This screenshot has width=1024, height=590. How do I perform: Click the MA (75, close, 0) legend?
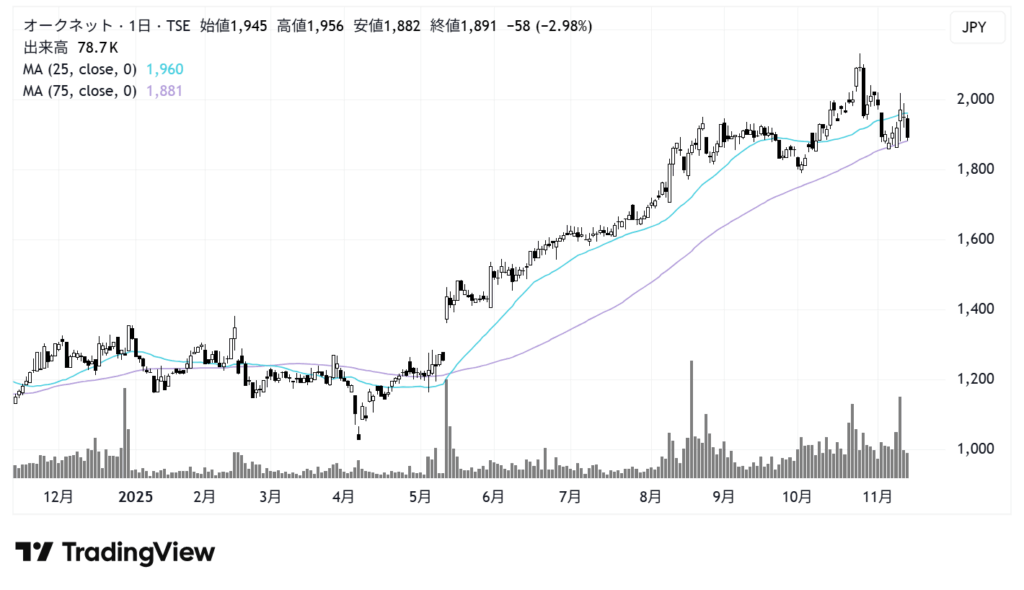pos(80,91)
